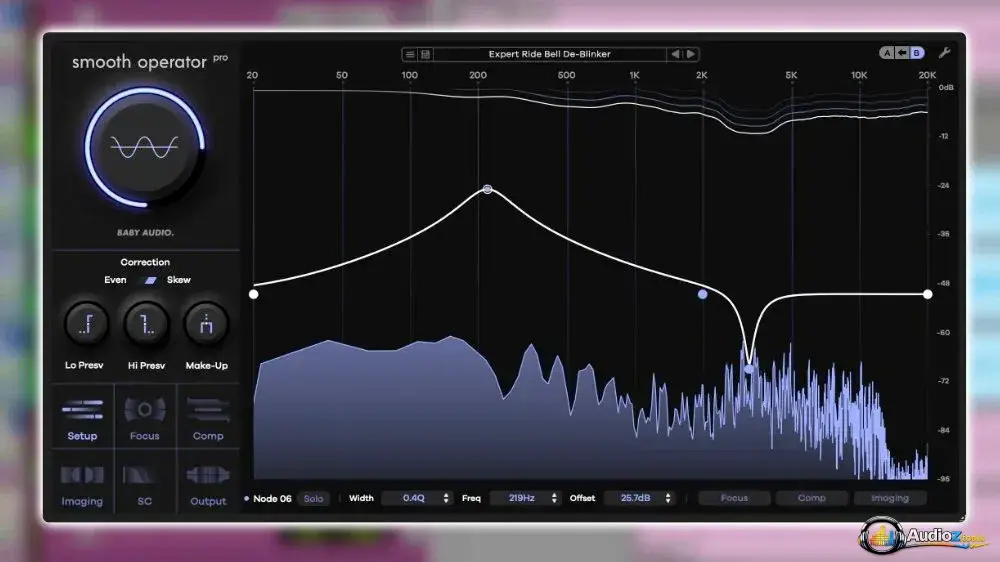Open the Imaging section in sidebar
This screenshot has width=1000, height=562.
(x=82, y=484)
